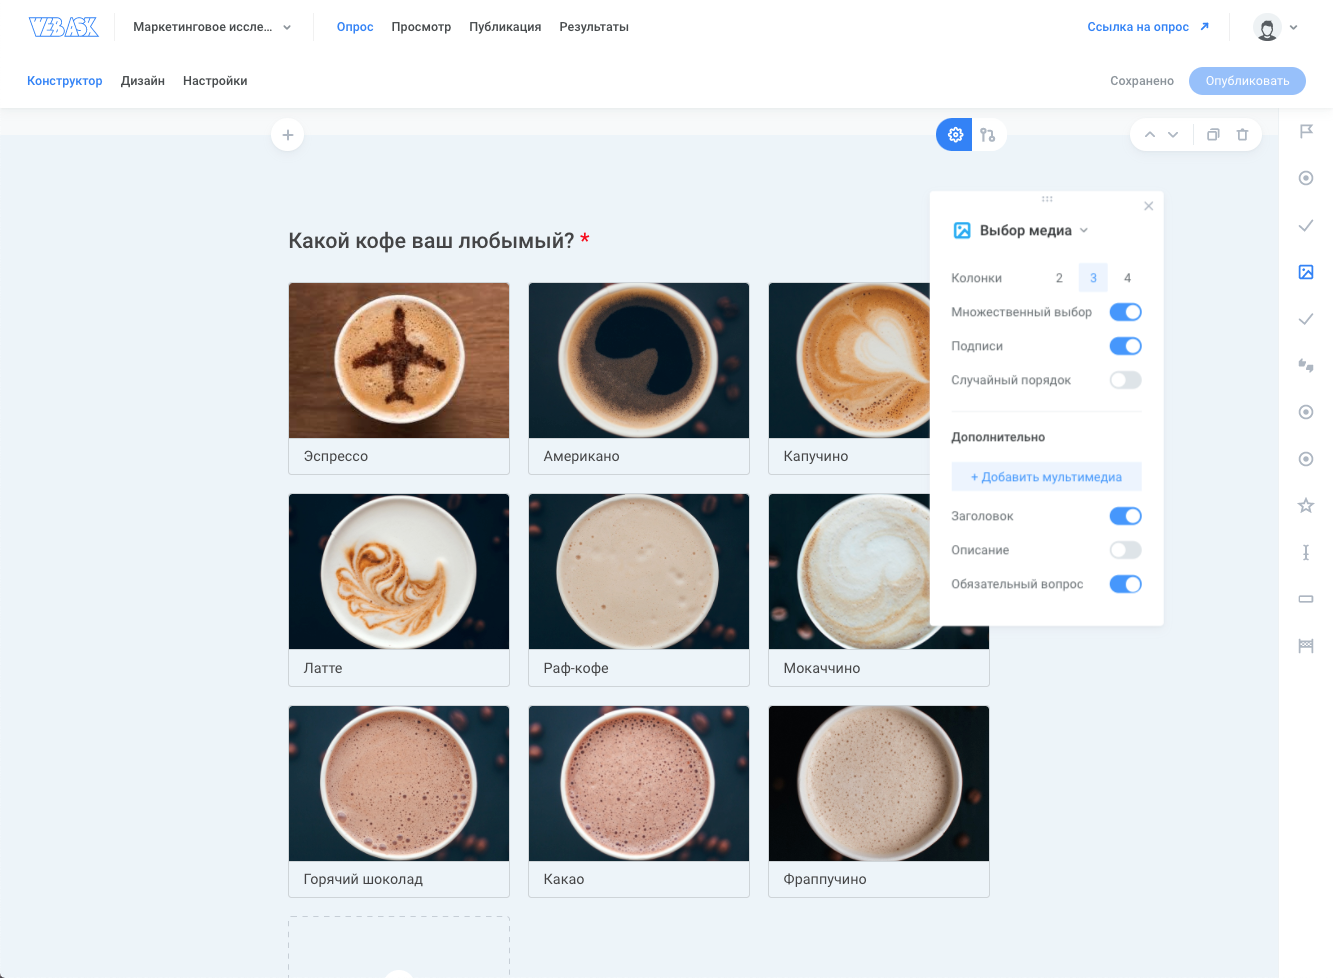This screenshot has width=1333, height=978.
Task: Set Колонки to 2
Action: point(1059,278)
